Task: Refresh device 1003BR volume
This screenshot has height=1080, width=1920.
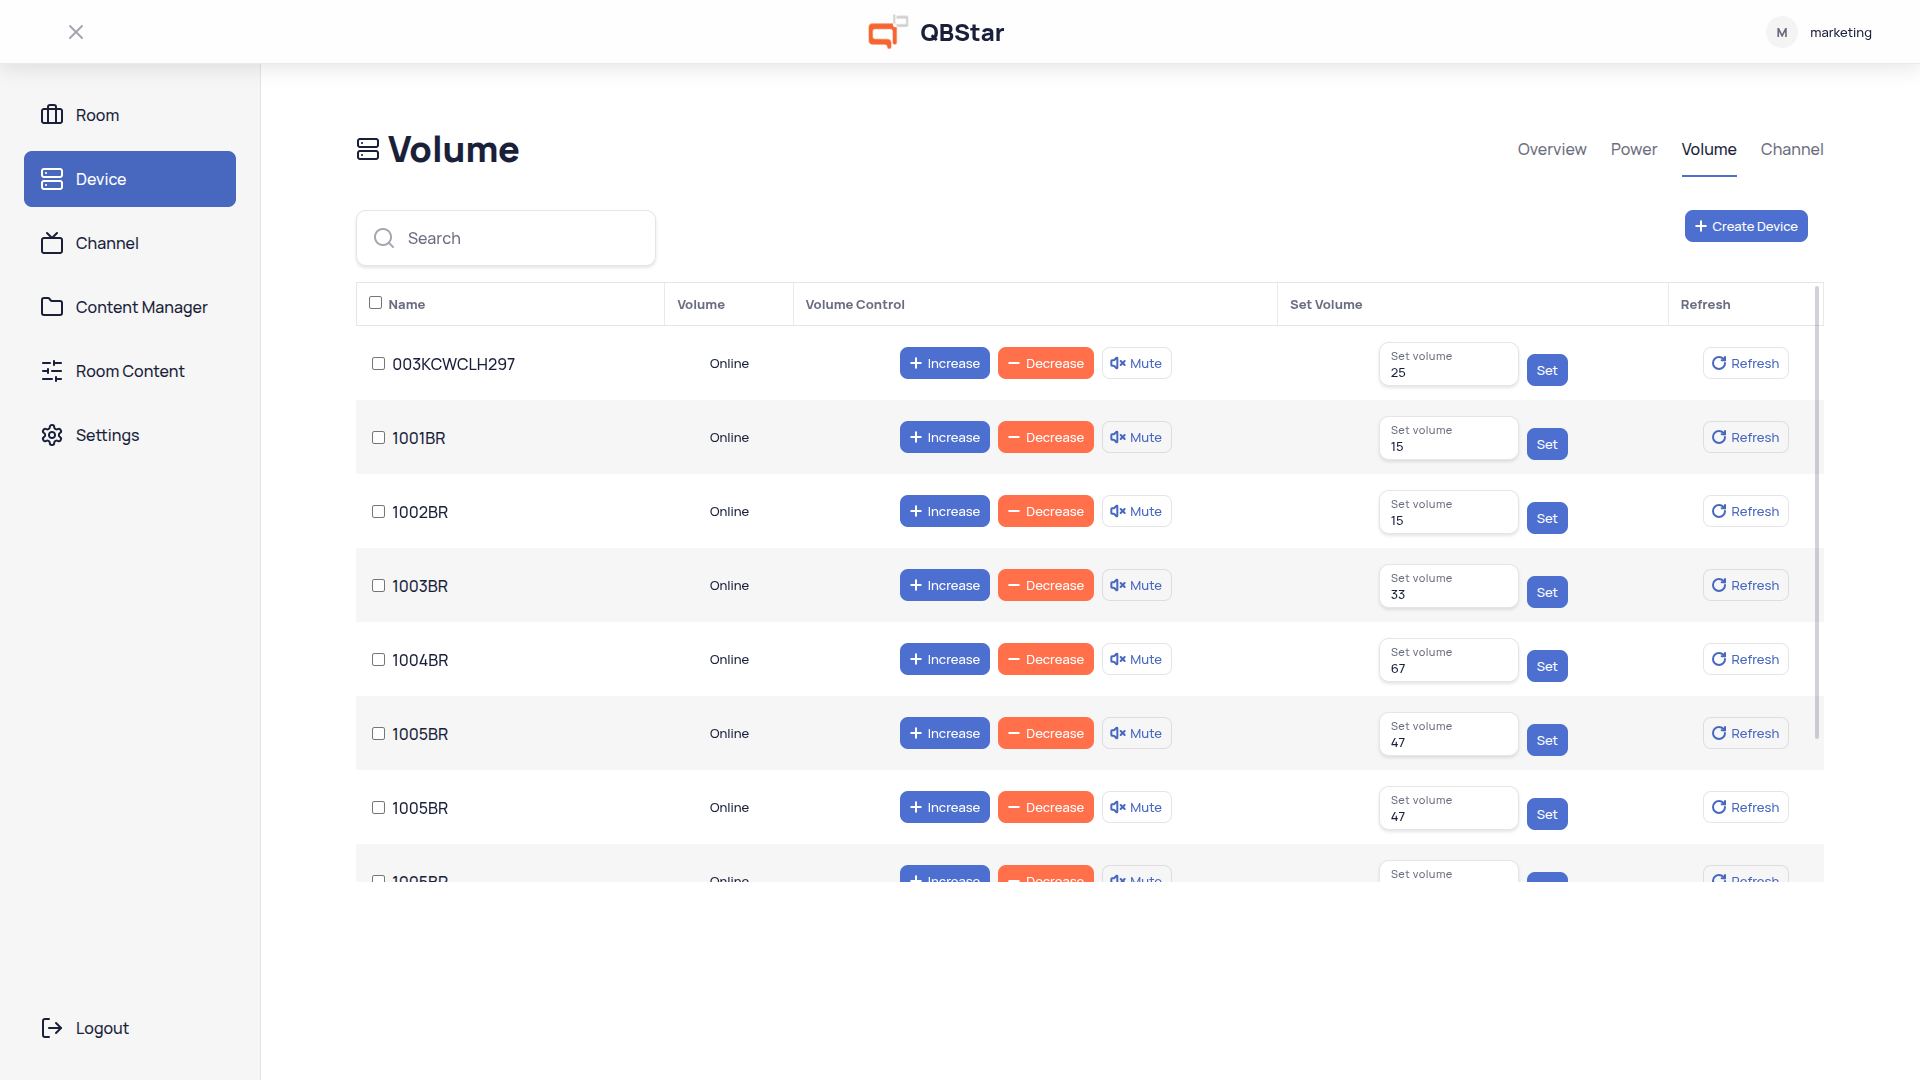Action: point(1745,585)
